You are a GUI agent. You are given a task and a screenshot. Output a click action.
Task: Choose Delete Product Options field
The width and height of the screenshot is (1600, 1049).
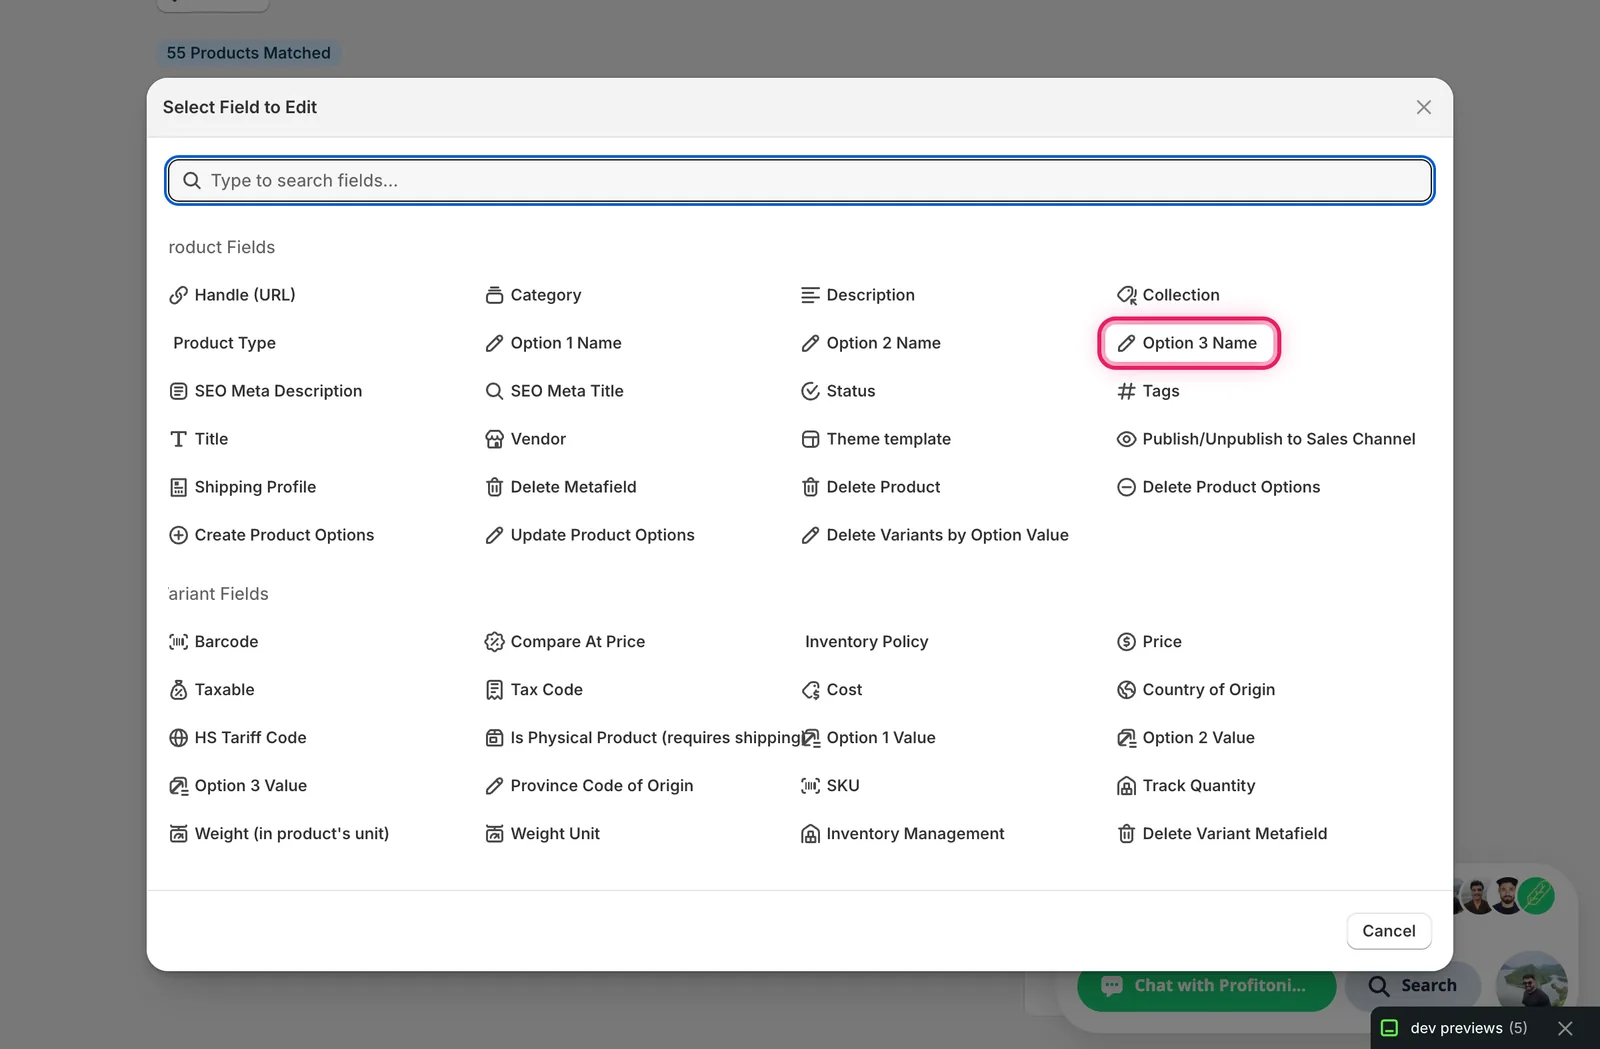[1218, 487]
